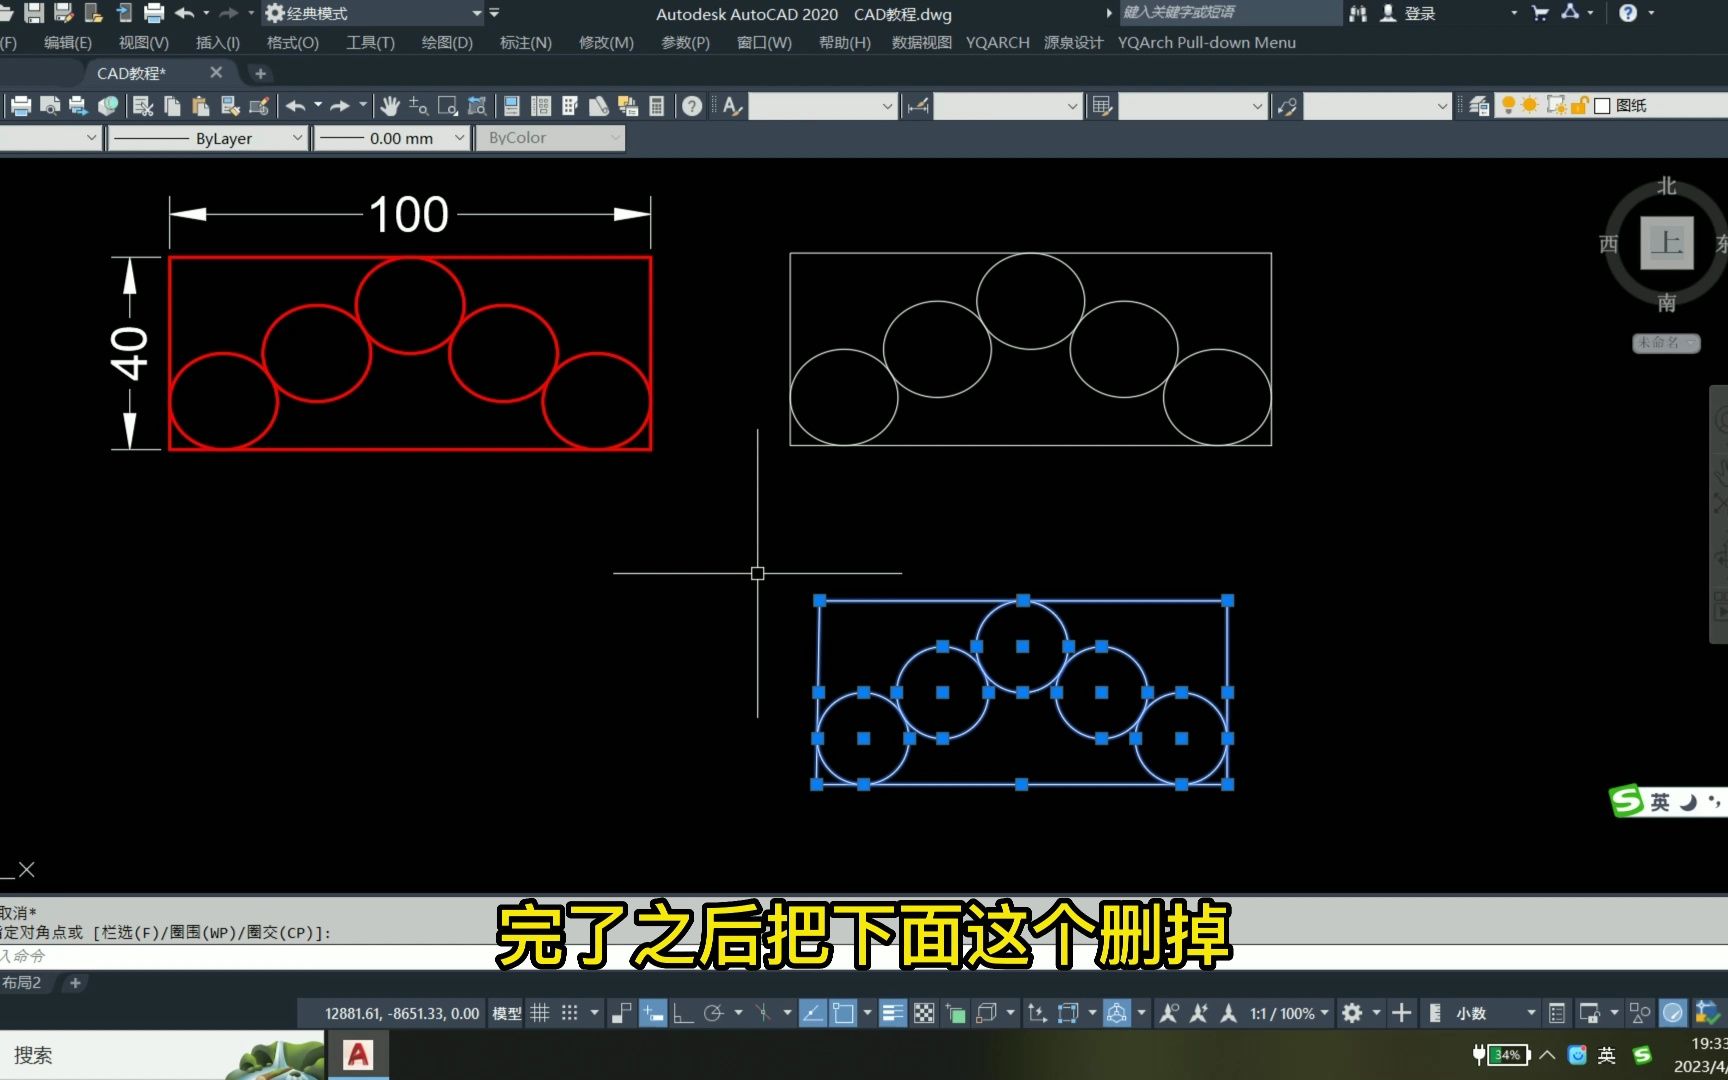Toggle the layer on/off lightbulb icon
1728x1080 pixels.
[x=1508, y=105]
